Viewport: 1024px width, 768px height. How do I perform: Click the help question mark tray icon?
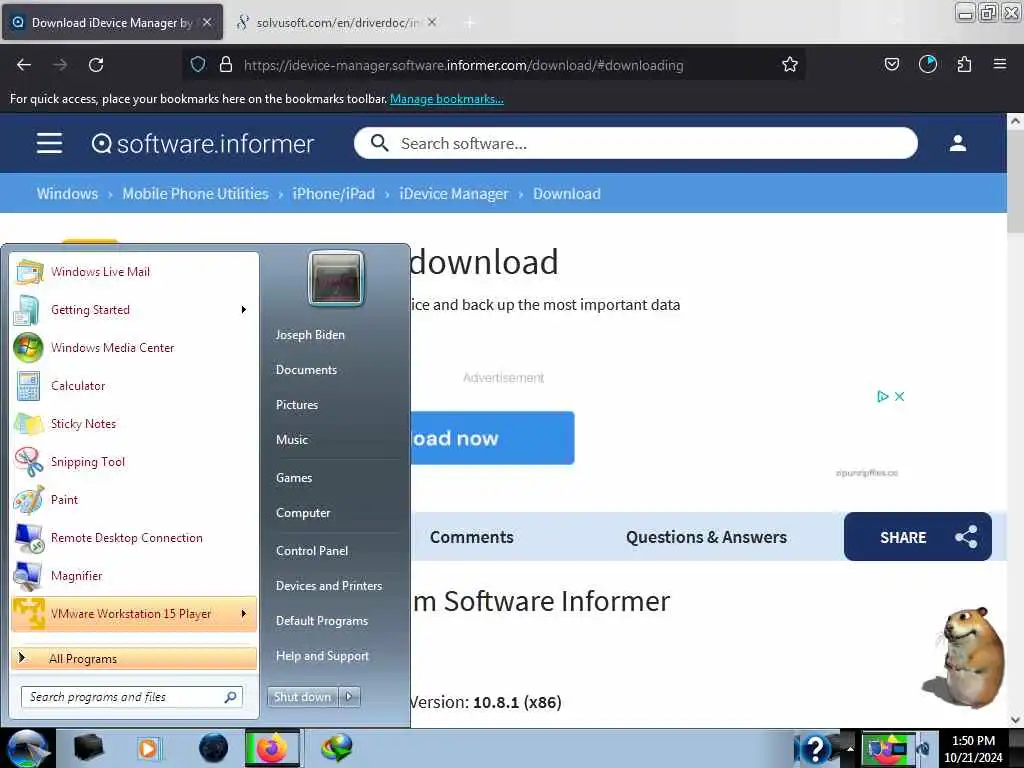pos(814,748)
